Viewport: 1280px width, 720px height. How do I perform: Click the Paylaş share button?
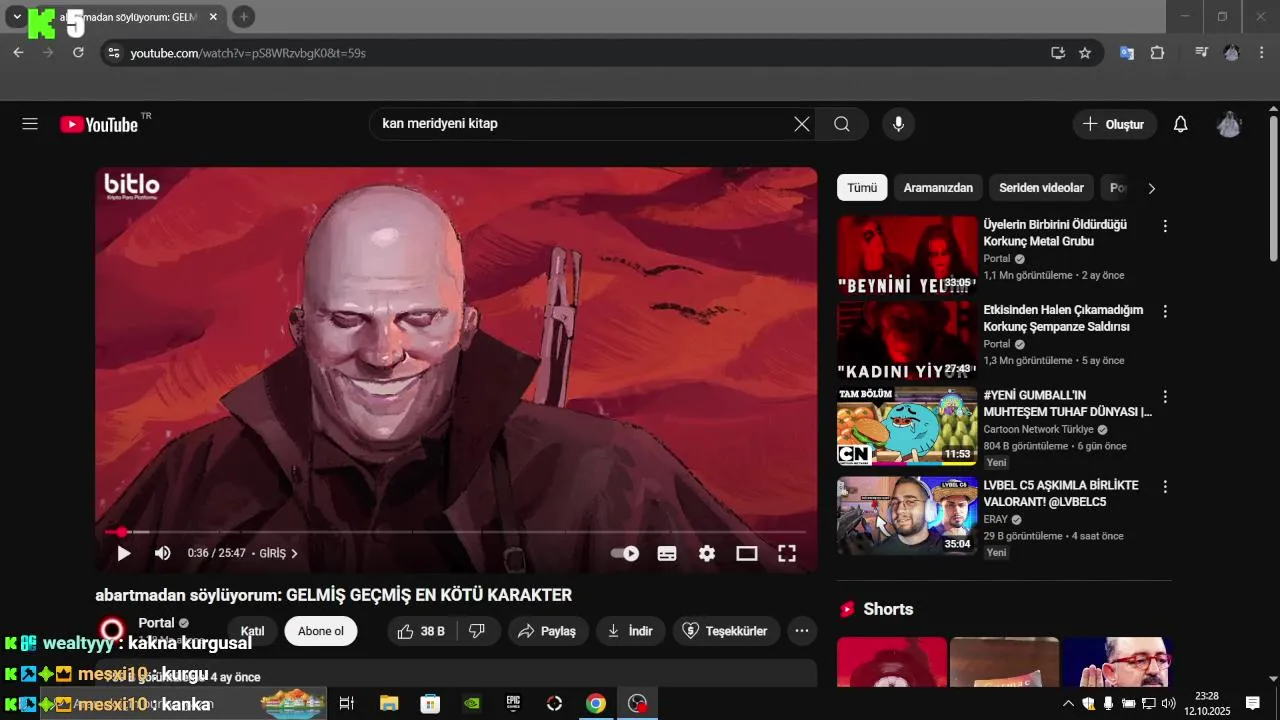coord(547,631)
